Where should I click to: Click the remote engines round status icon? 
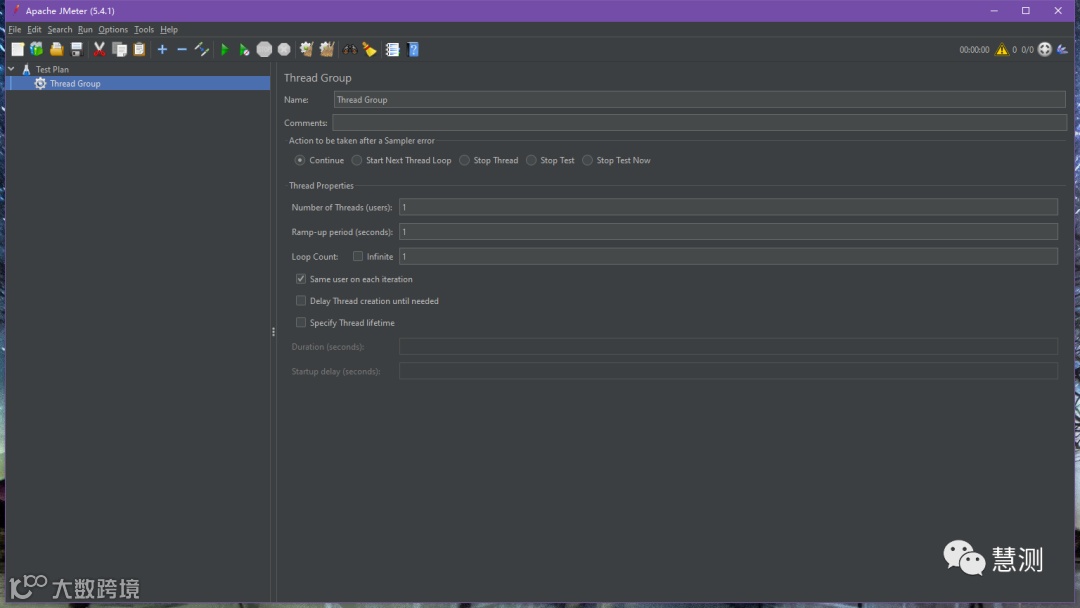pyautogui.click(x=1045, y=49)
